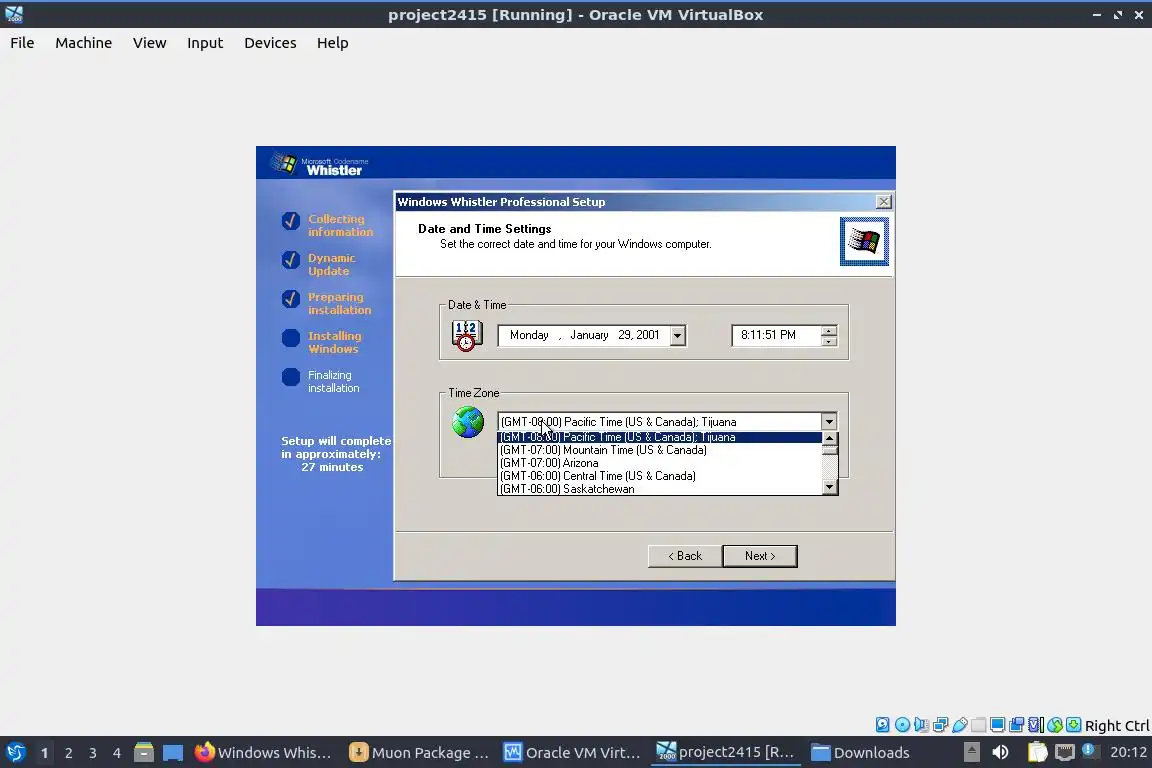Open the wired network tray icon
1152x768 pixels.
(1064, 752)
